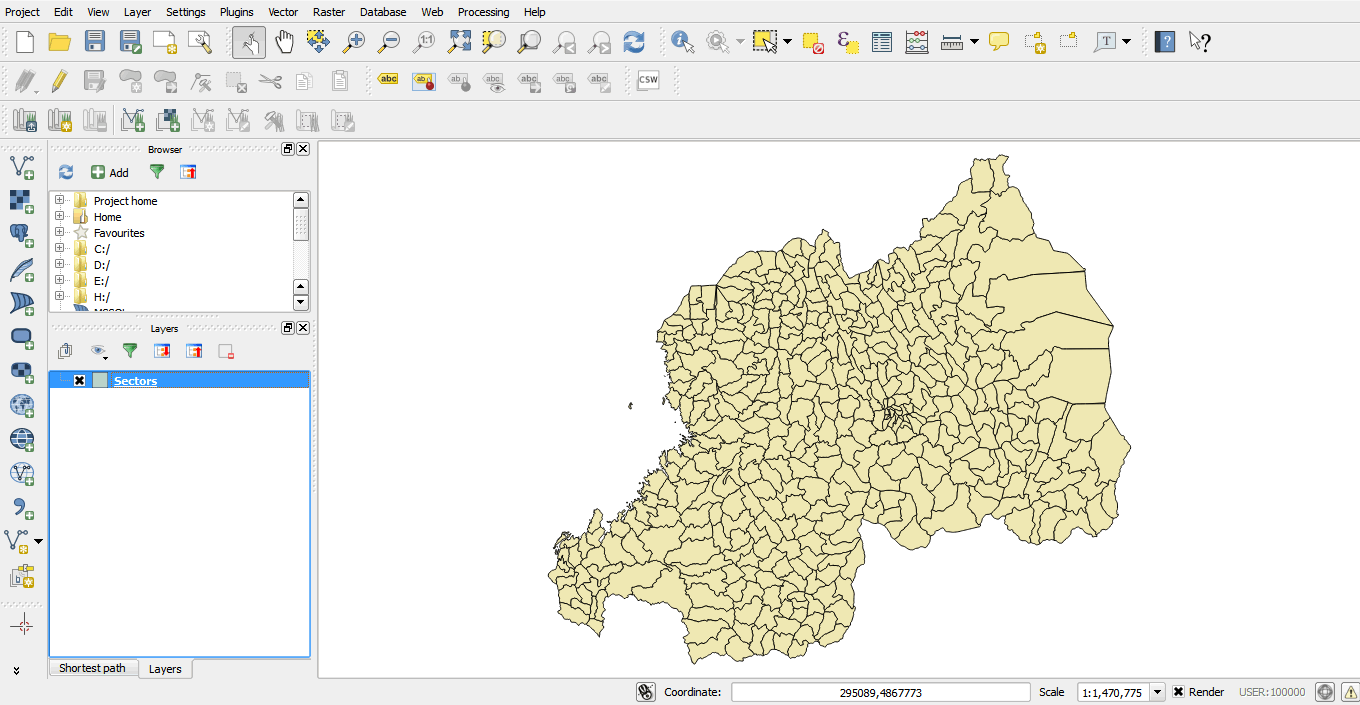Open the Processing menu

483,12
